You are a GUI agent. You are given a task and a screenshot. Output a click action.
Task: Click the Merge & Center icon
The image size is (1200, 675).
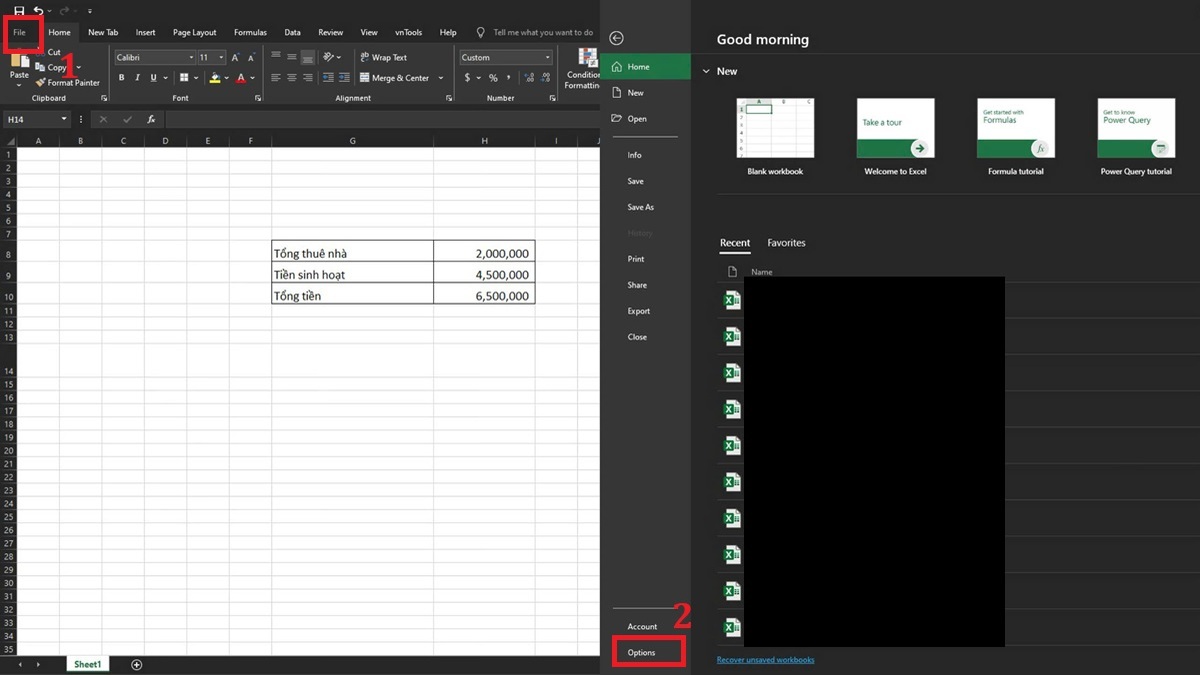click(x=365, y=77)
